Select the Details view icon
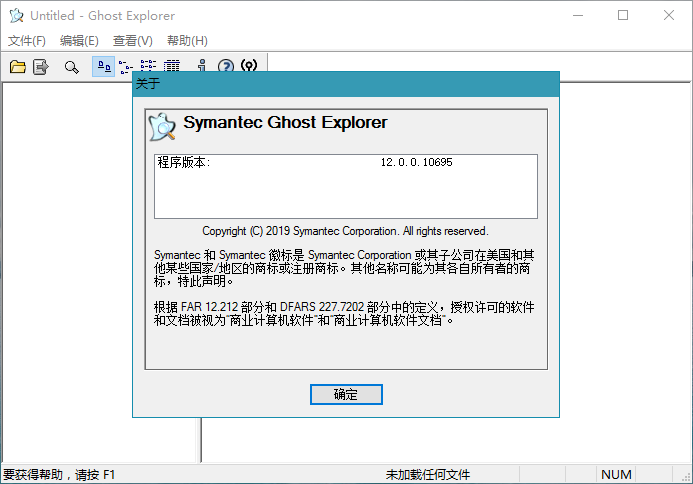This screenshot has height=484, width=693. 171,67
